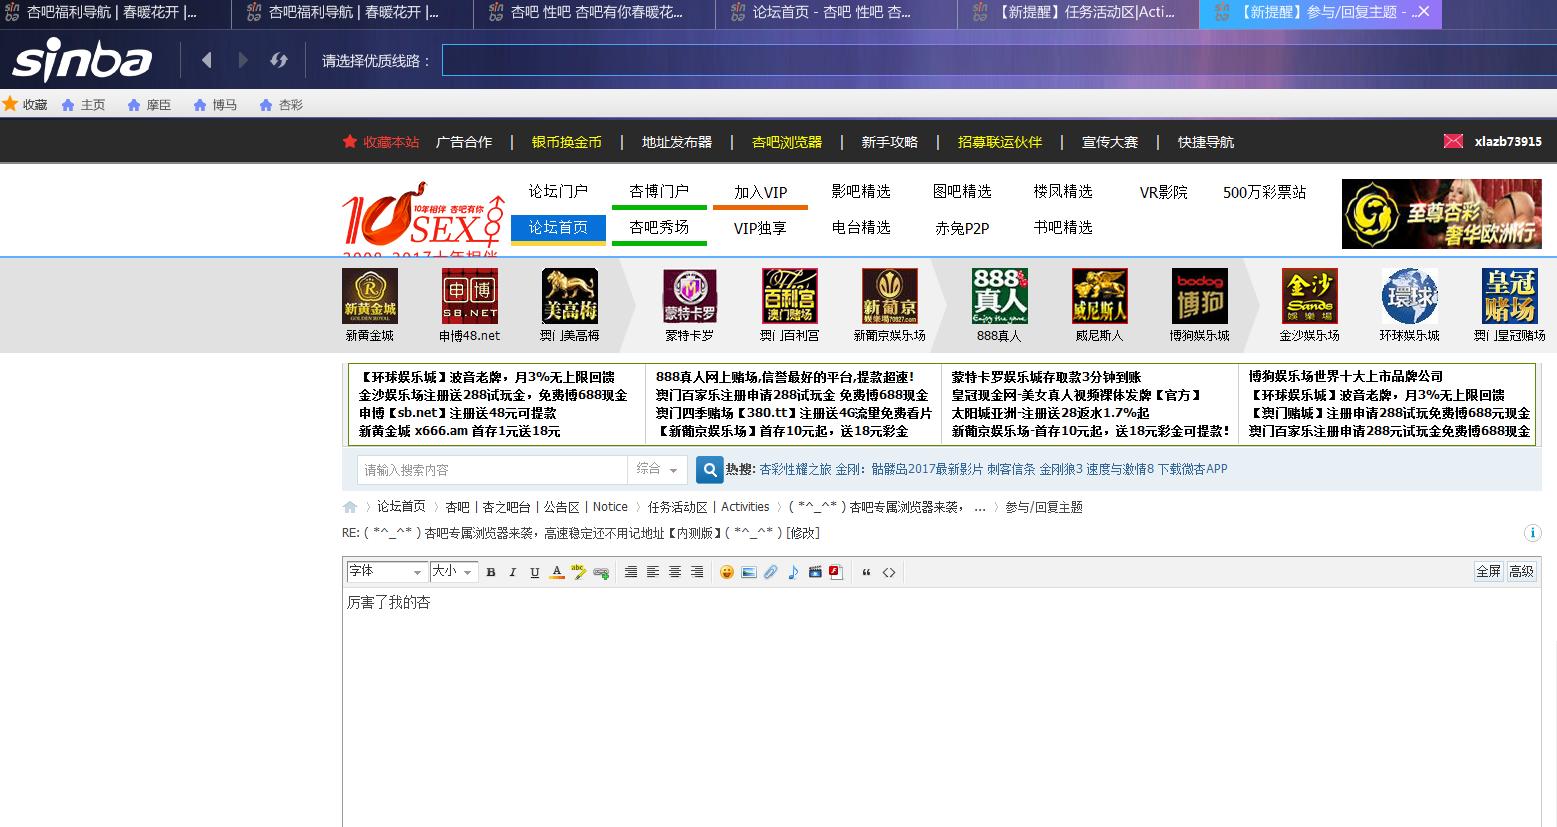Open 新手攻略 in the top bar
The image size is (1557, 827).
pos(890,142)
